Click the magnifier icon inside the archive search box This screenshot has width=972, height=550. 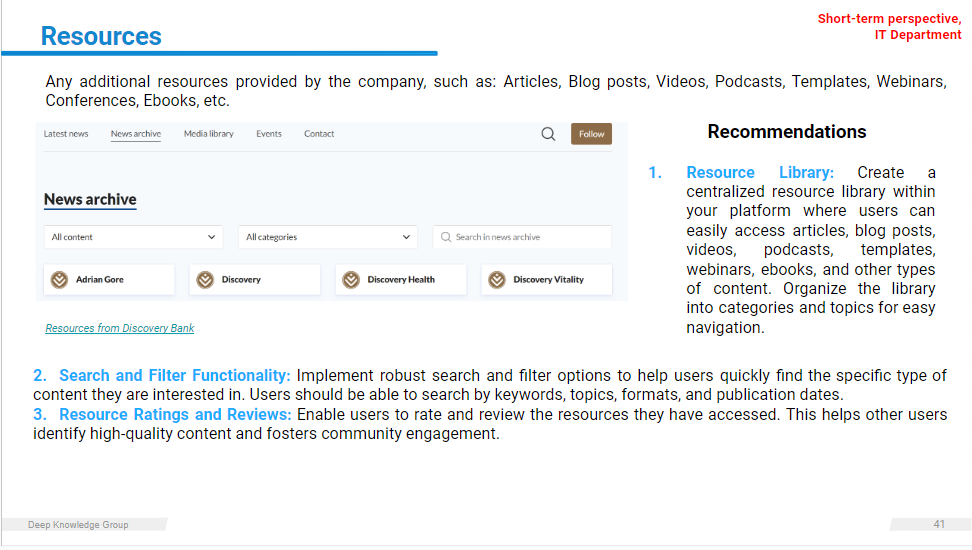(x=445, y=237)
